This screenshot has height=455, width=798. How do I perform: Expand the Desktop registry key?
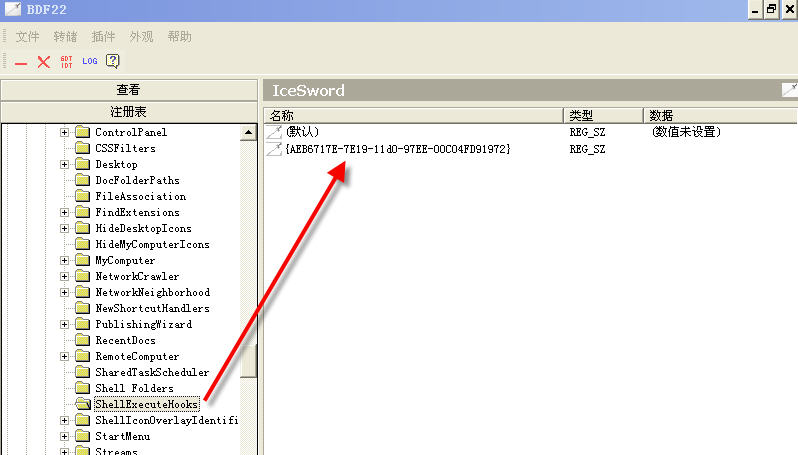pos(64,164)
